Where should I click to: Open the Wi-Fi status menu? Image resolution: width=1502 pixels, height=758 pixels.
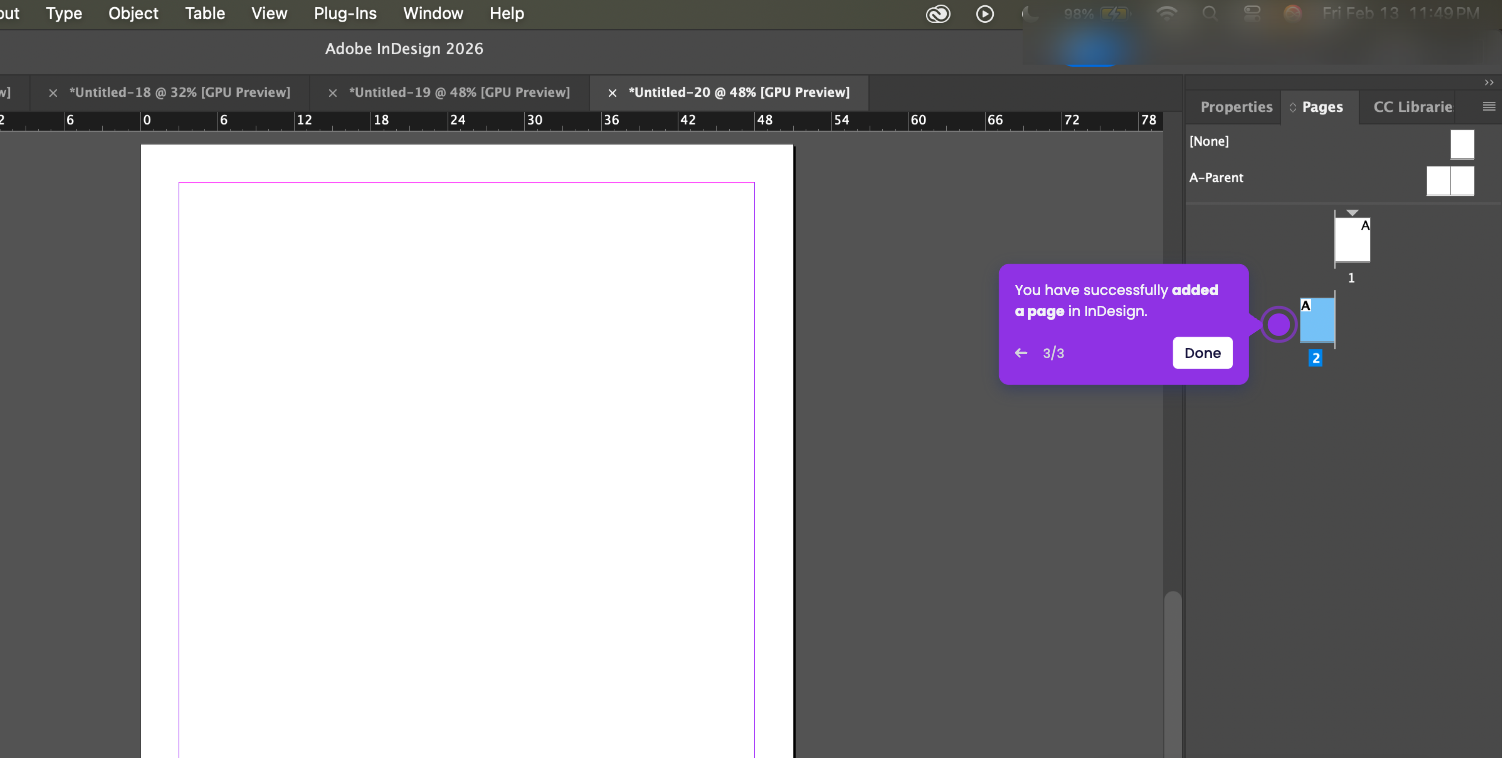point(1166,14)
